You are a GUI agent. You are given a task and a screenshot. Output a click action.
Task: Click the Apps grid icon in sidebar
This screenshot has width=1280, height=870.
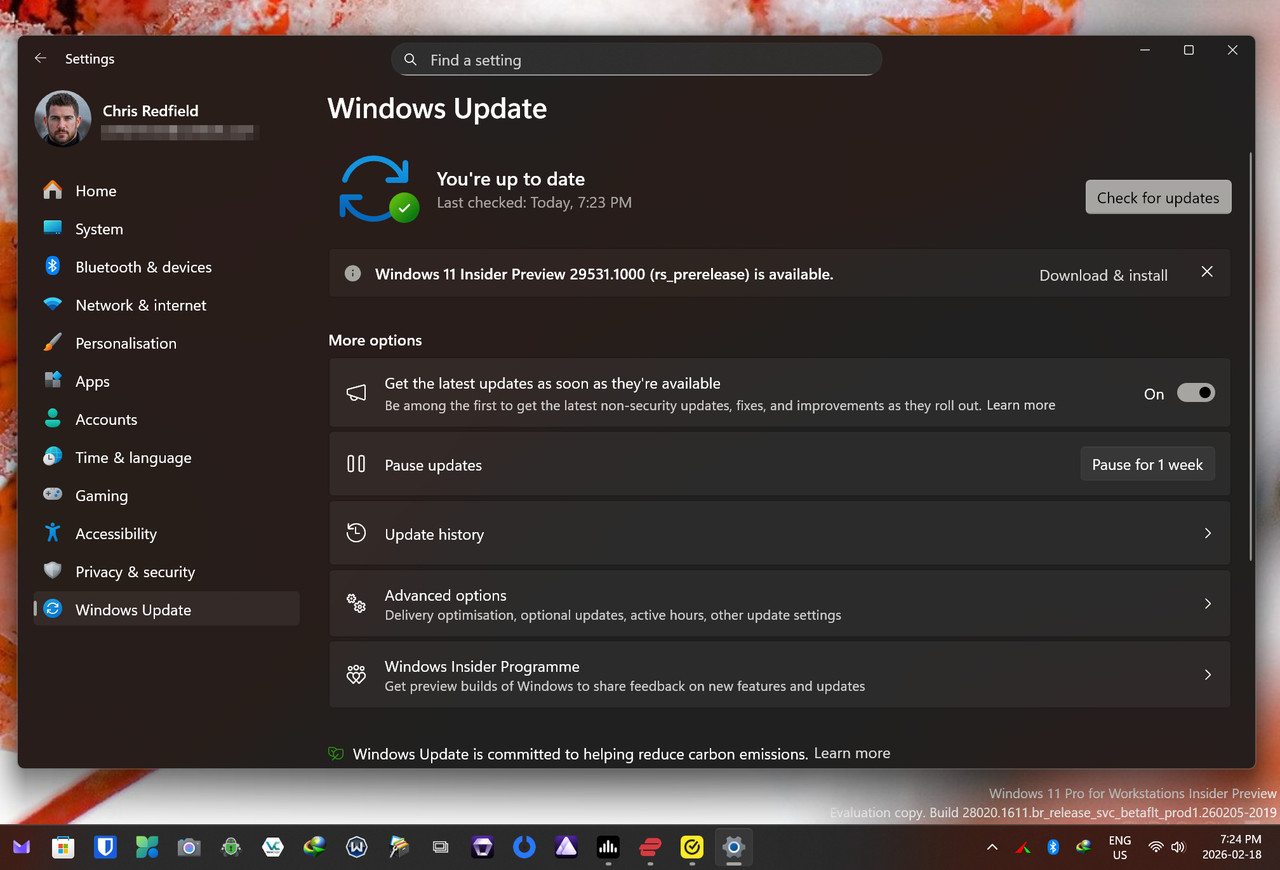click(53, 381)
